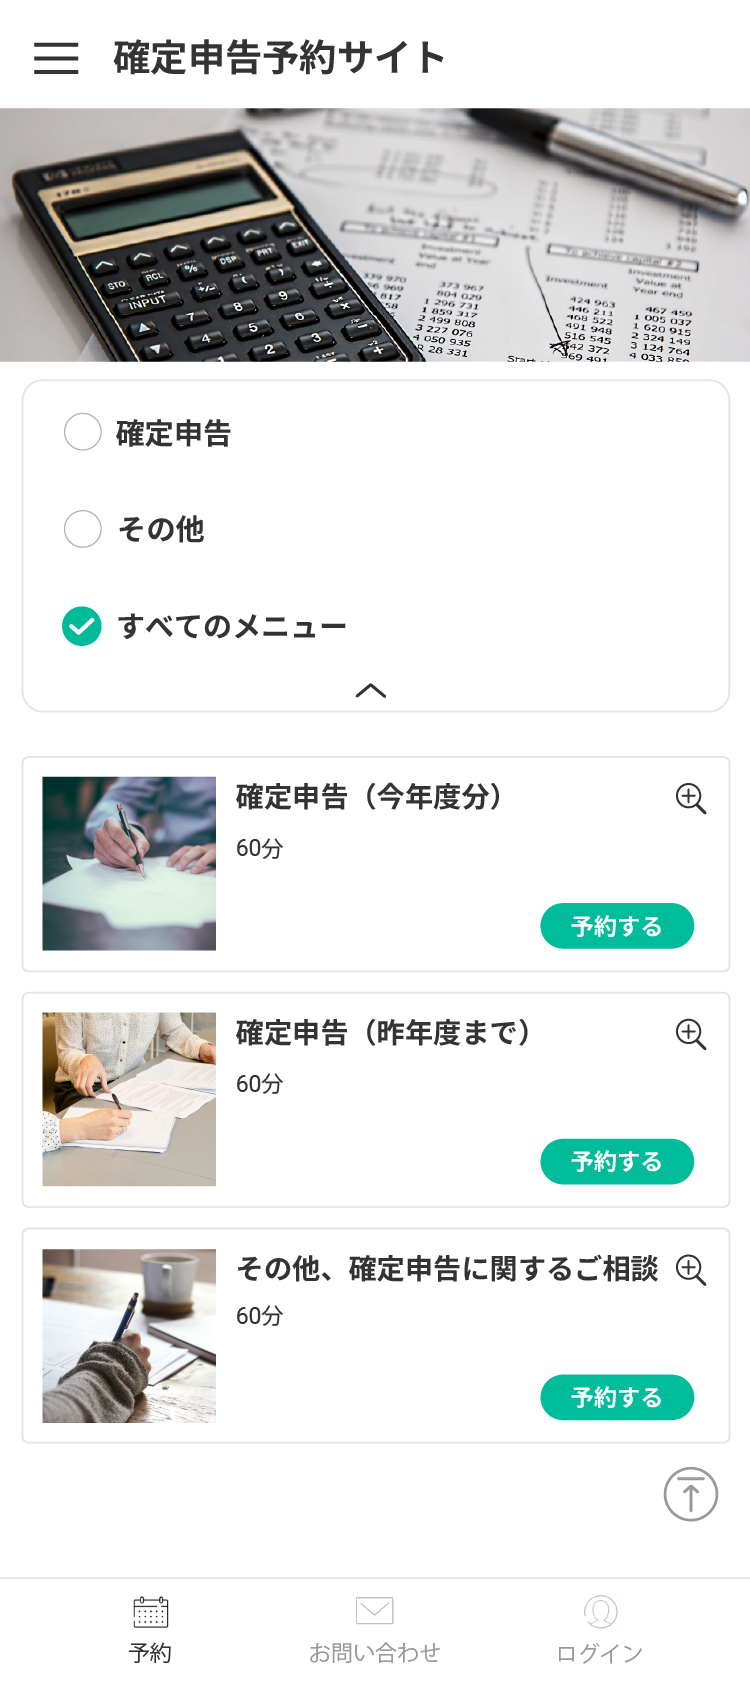Open the envelope お問い合わせ icon

[374, 1612]
